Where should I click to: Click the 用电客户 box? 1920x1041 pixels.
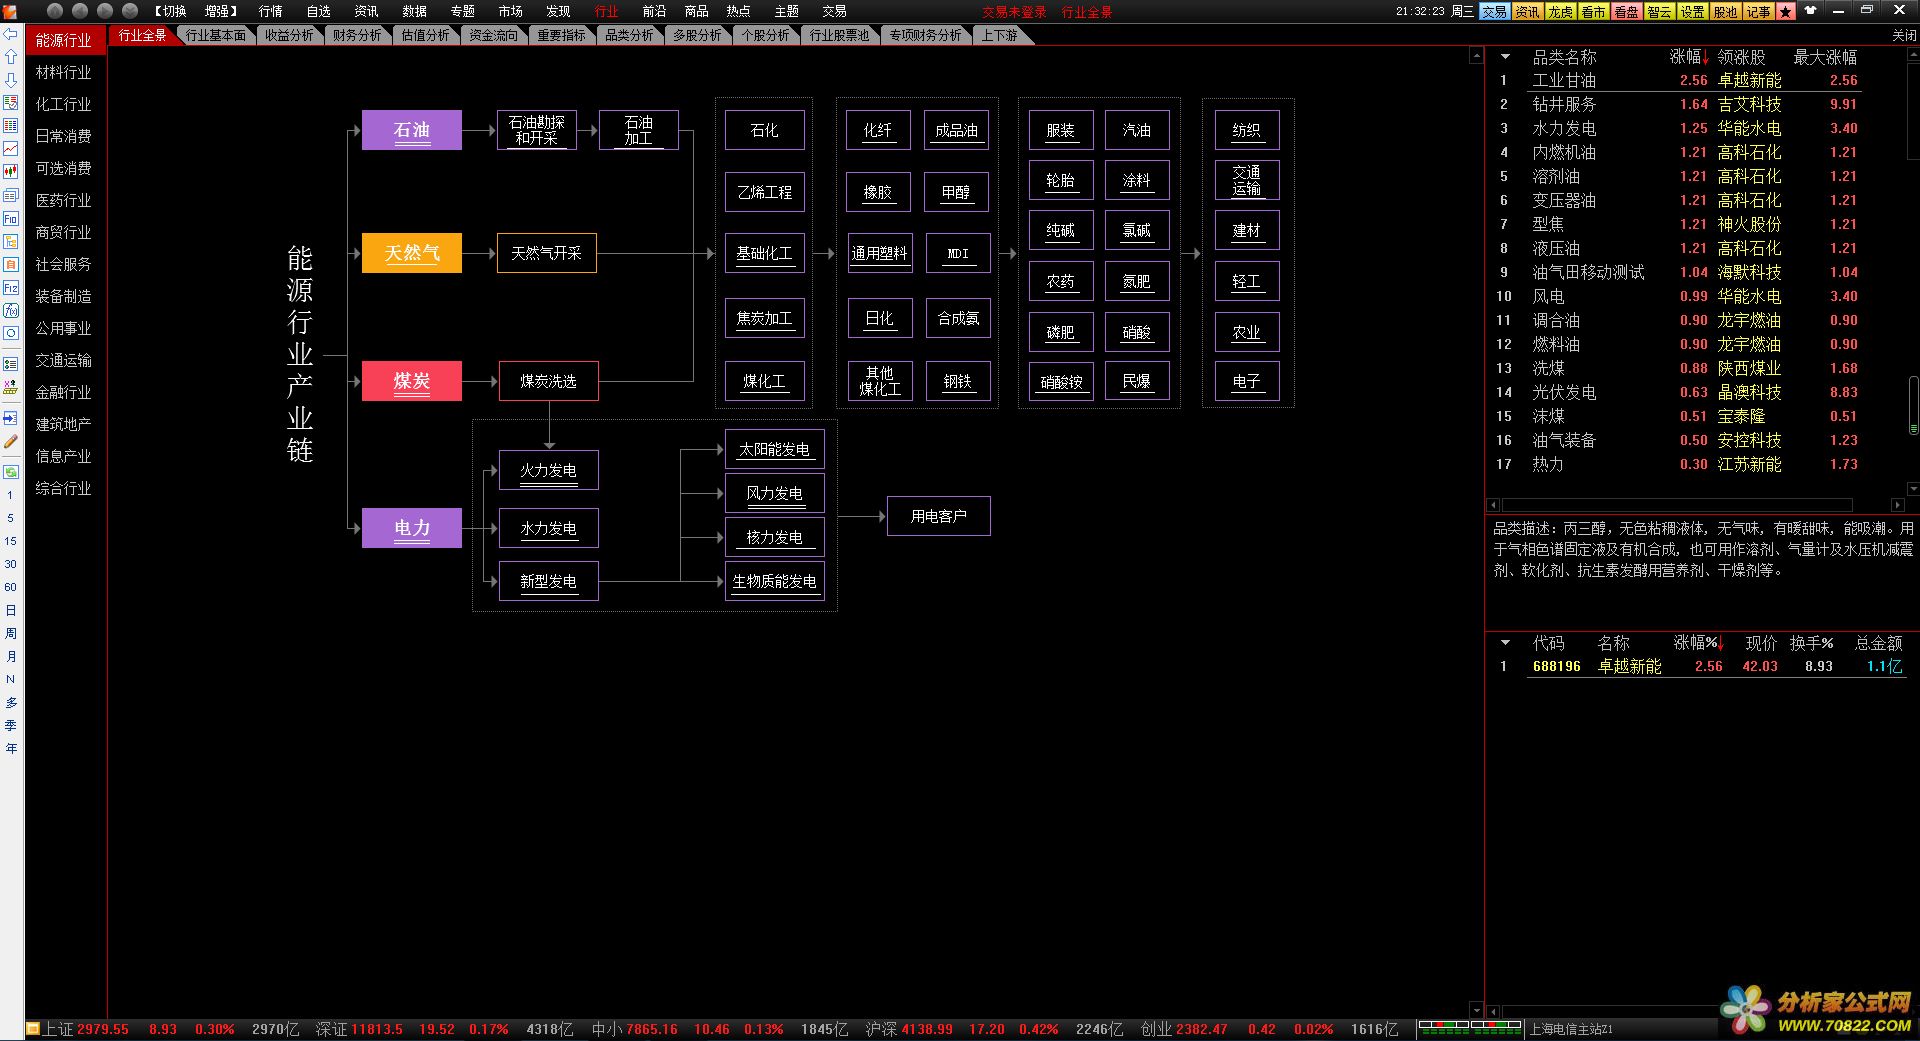tap(939, 516)
